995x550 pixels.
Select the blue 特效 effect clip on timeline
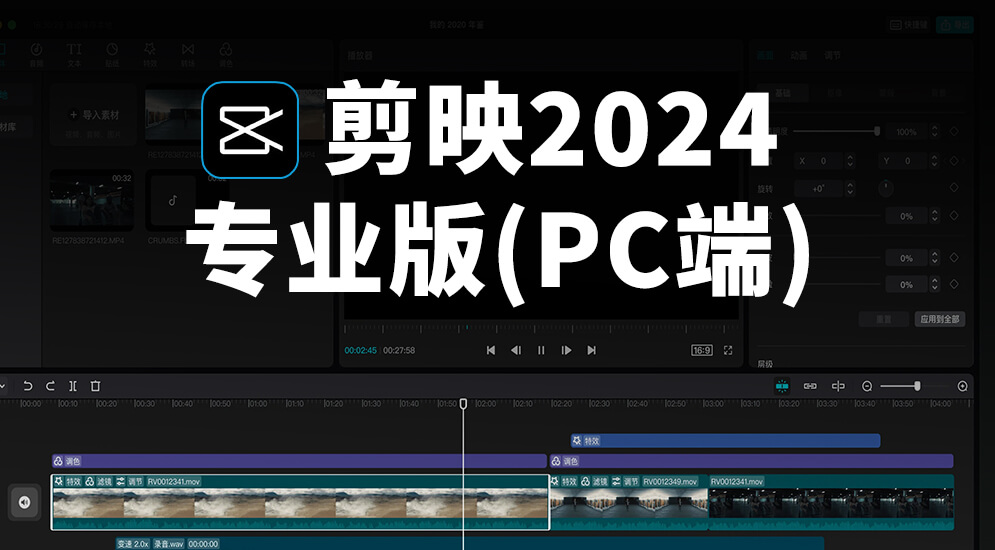725,440
